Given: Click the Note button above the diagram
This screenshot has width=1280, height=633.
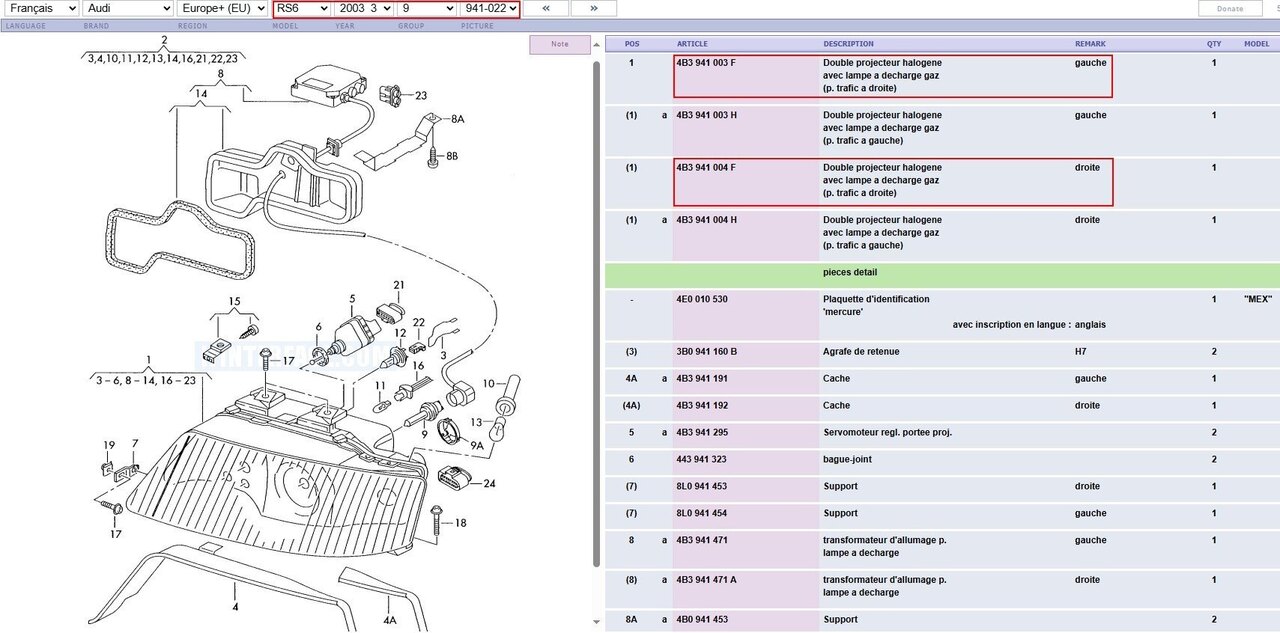Looking at the screenshot, I should 560,44.
